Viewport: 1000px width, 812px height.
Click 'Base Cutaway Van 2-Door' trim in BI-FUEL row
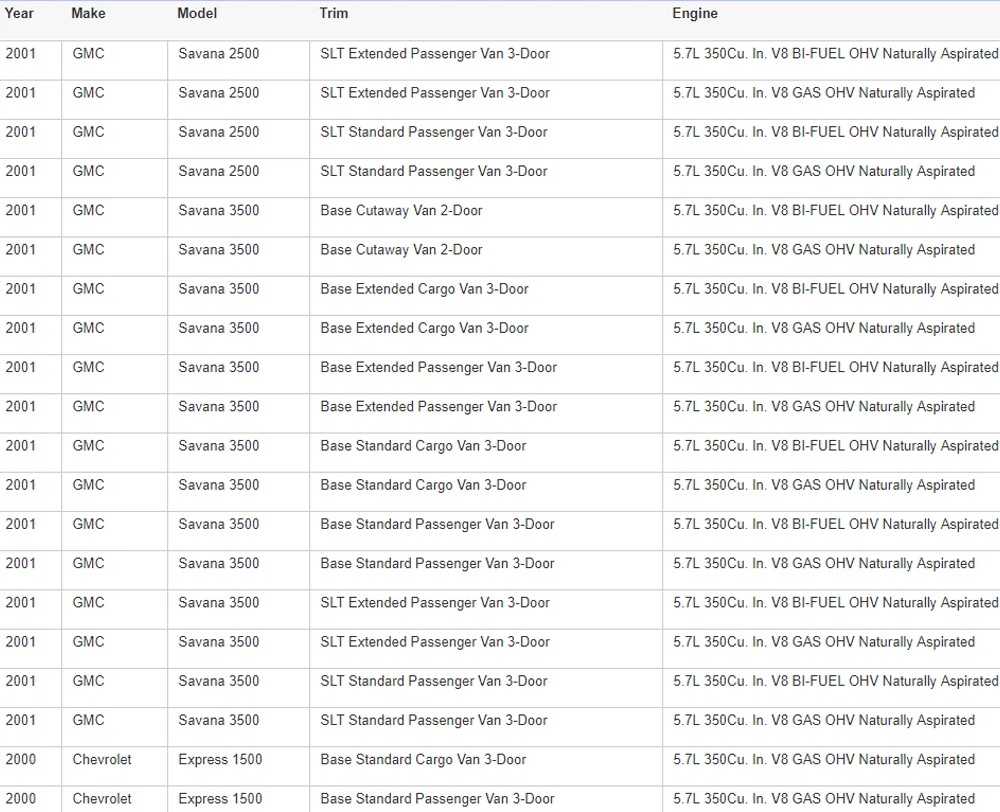(x=401, y=210)
